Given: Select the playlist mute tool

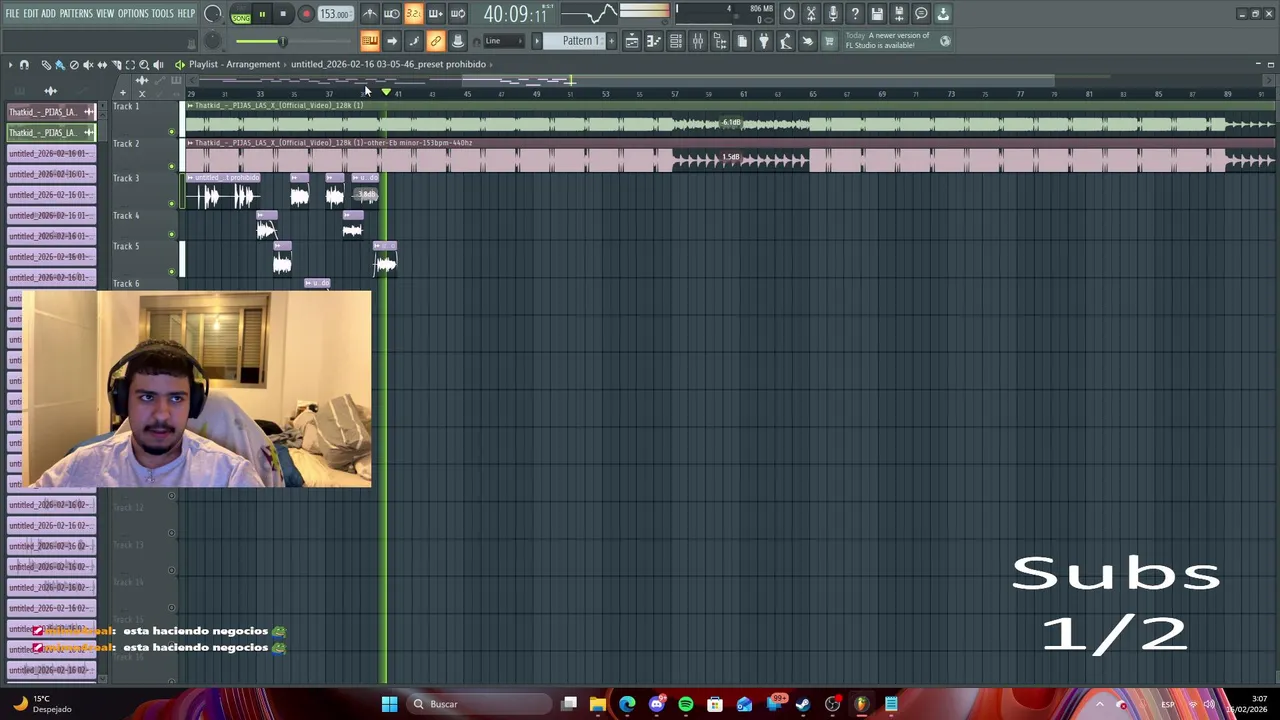Looking at the screenshot, I should [x=88, y=65].
